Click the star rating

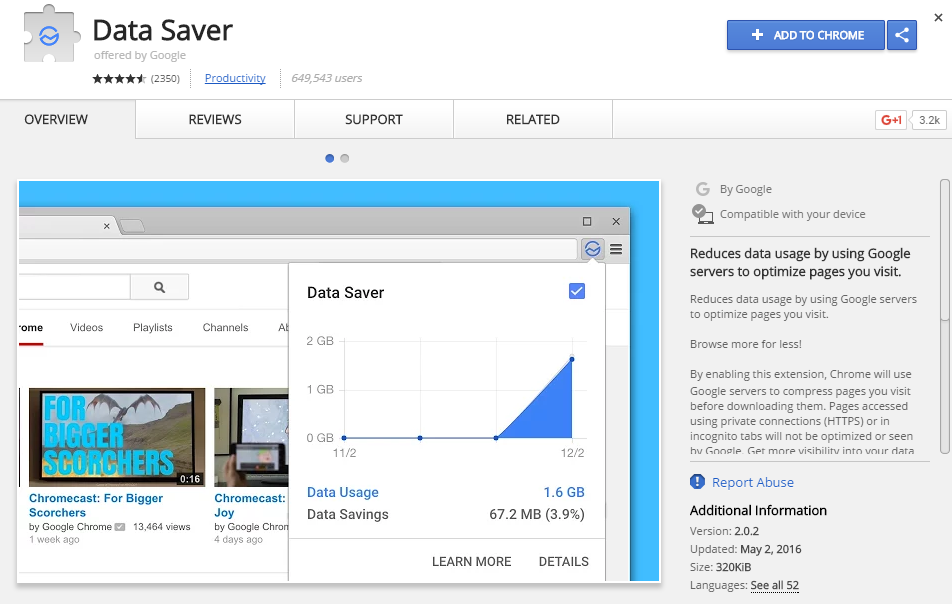(x=119, y=78)
